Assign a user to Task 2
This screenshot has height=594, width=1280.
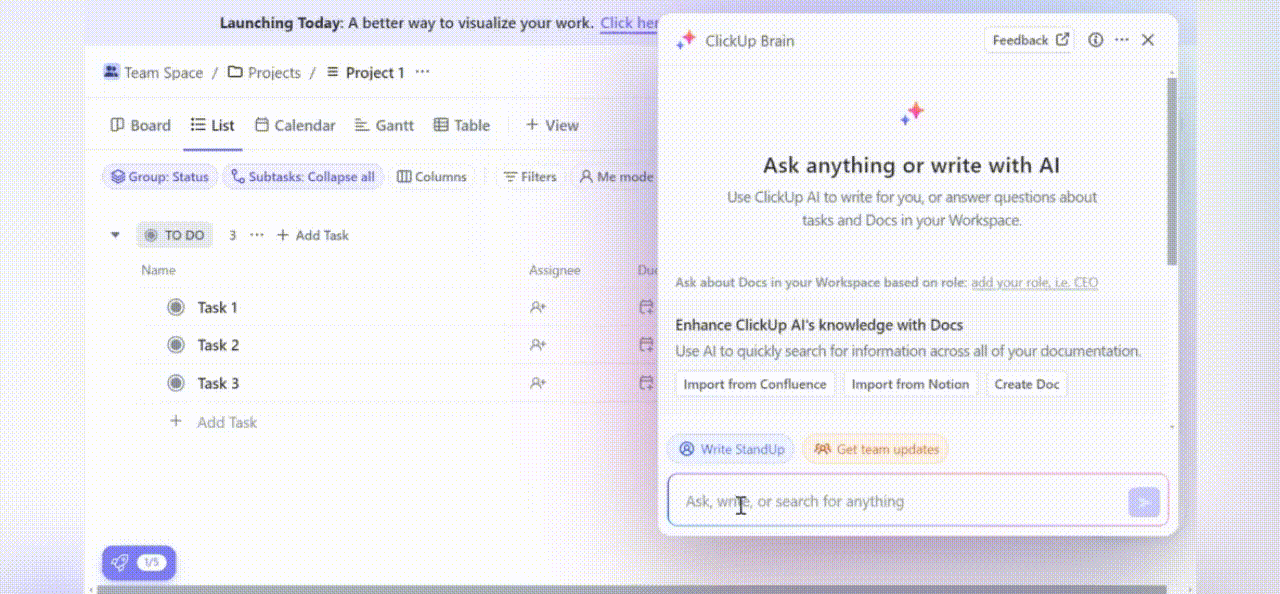click(x=538, y=346)
